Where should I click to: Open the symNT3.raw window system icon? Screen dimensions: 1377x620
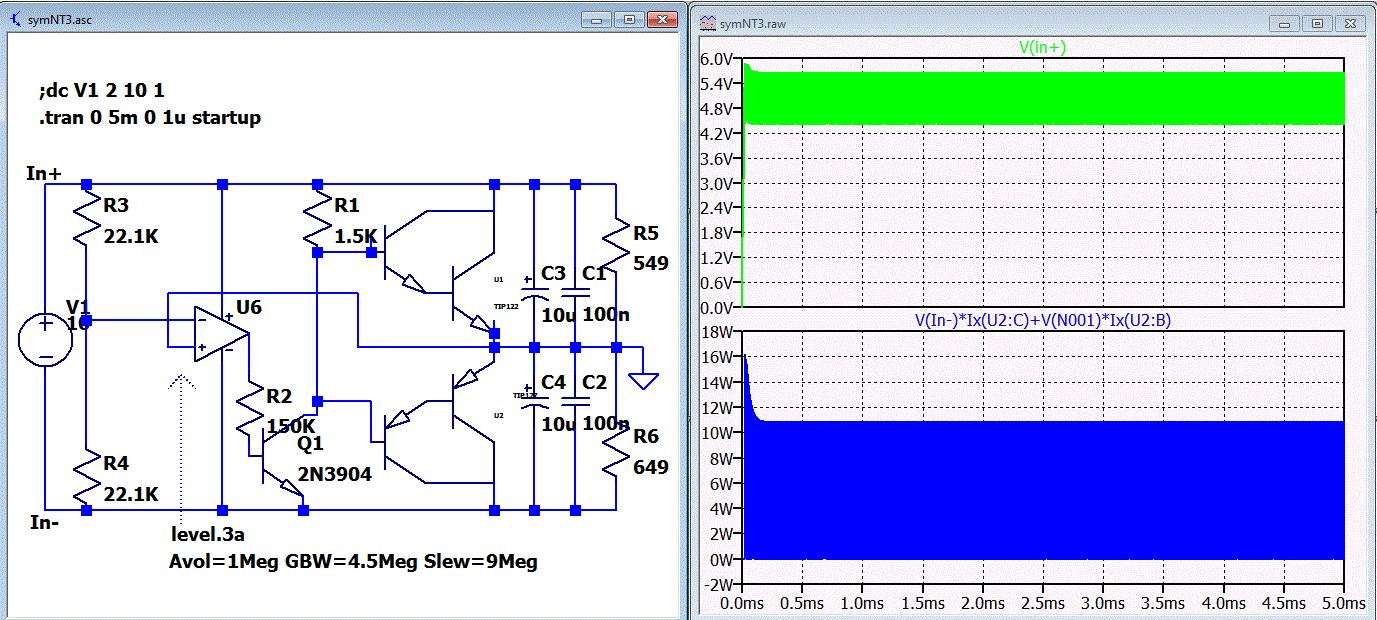707,23
